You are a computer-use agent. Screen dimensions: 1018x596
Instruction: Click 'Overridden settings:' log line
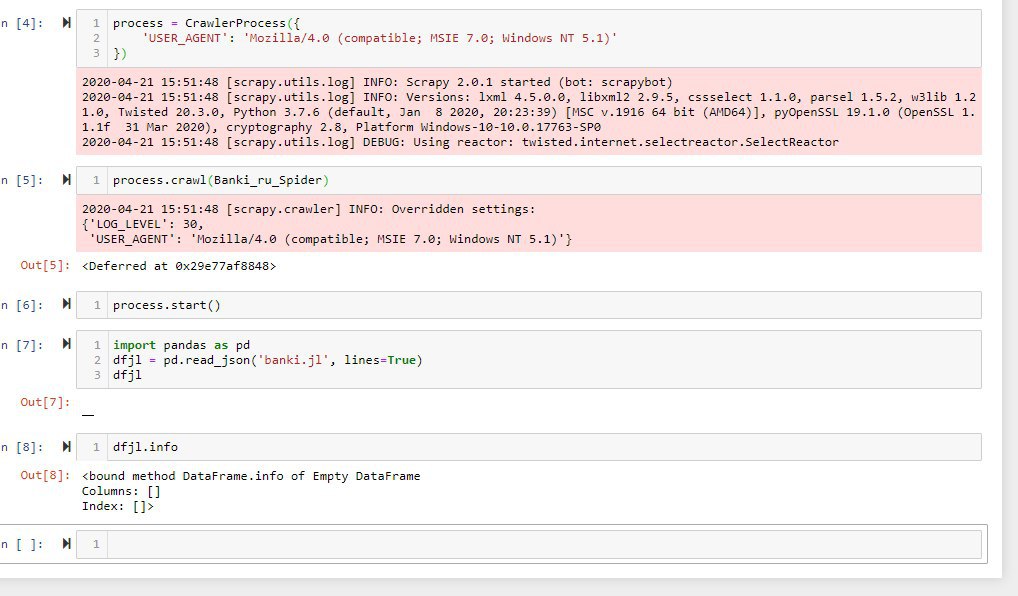(x=308, y=209)
